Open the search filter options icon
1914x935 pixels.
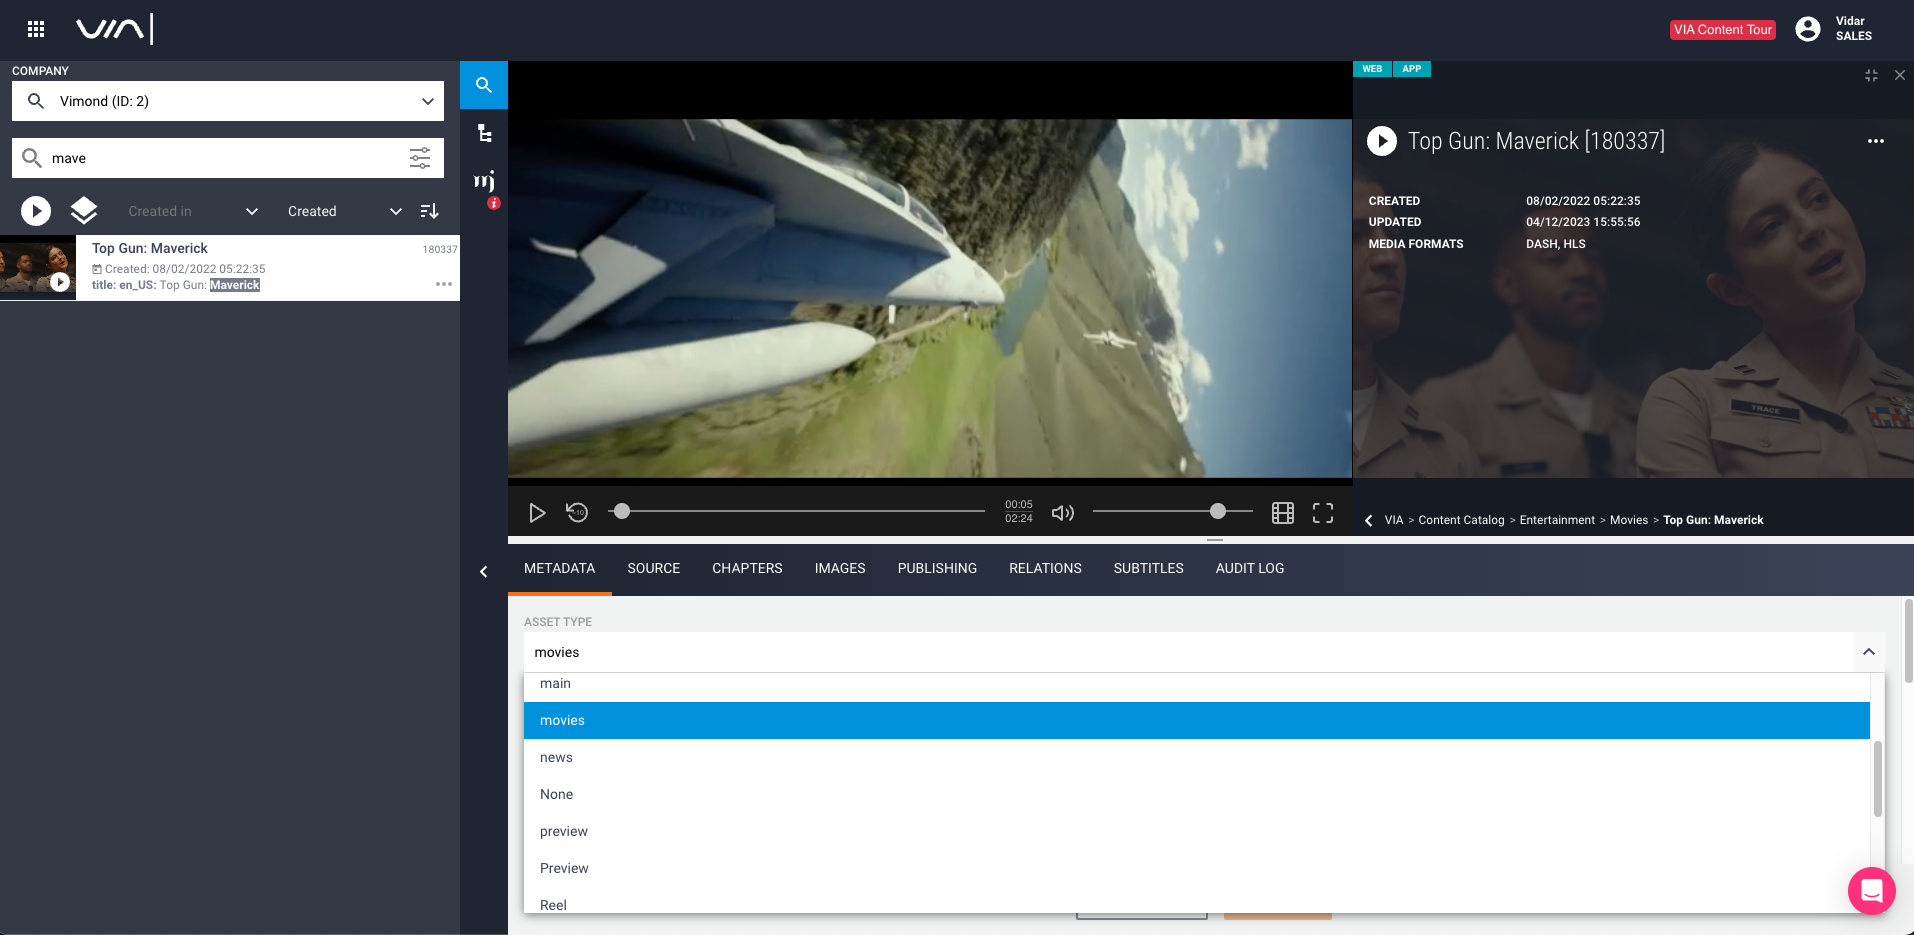tap(420, 158)
